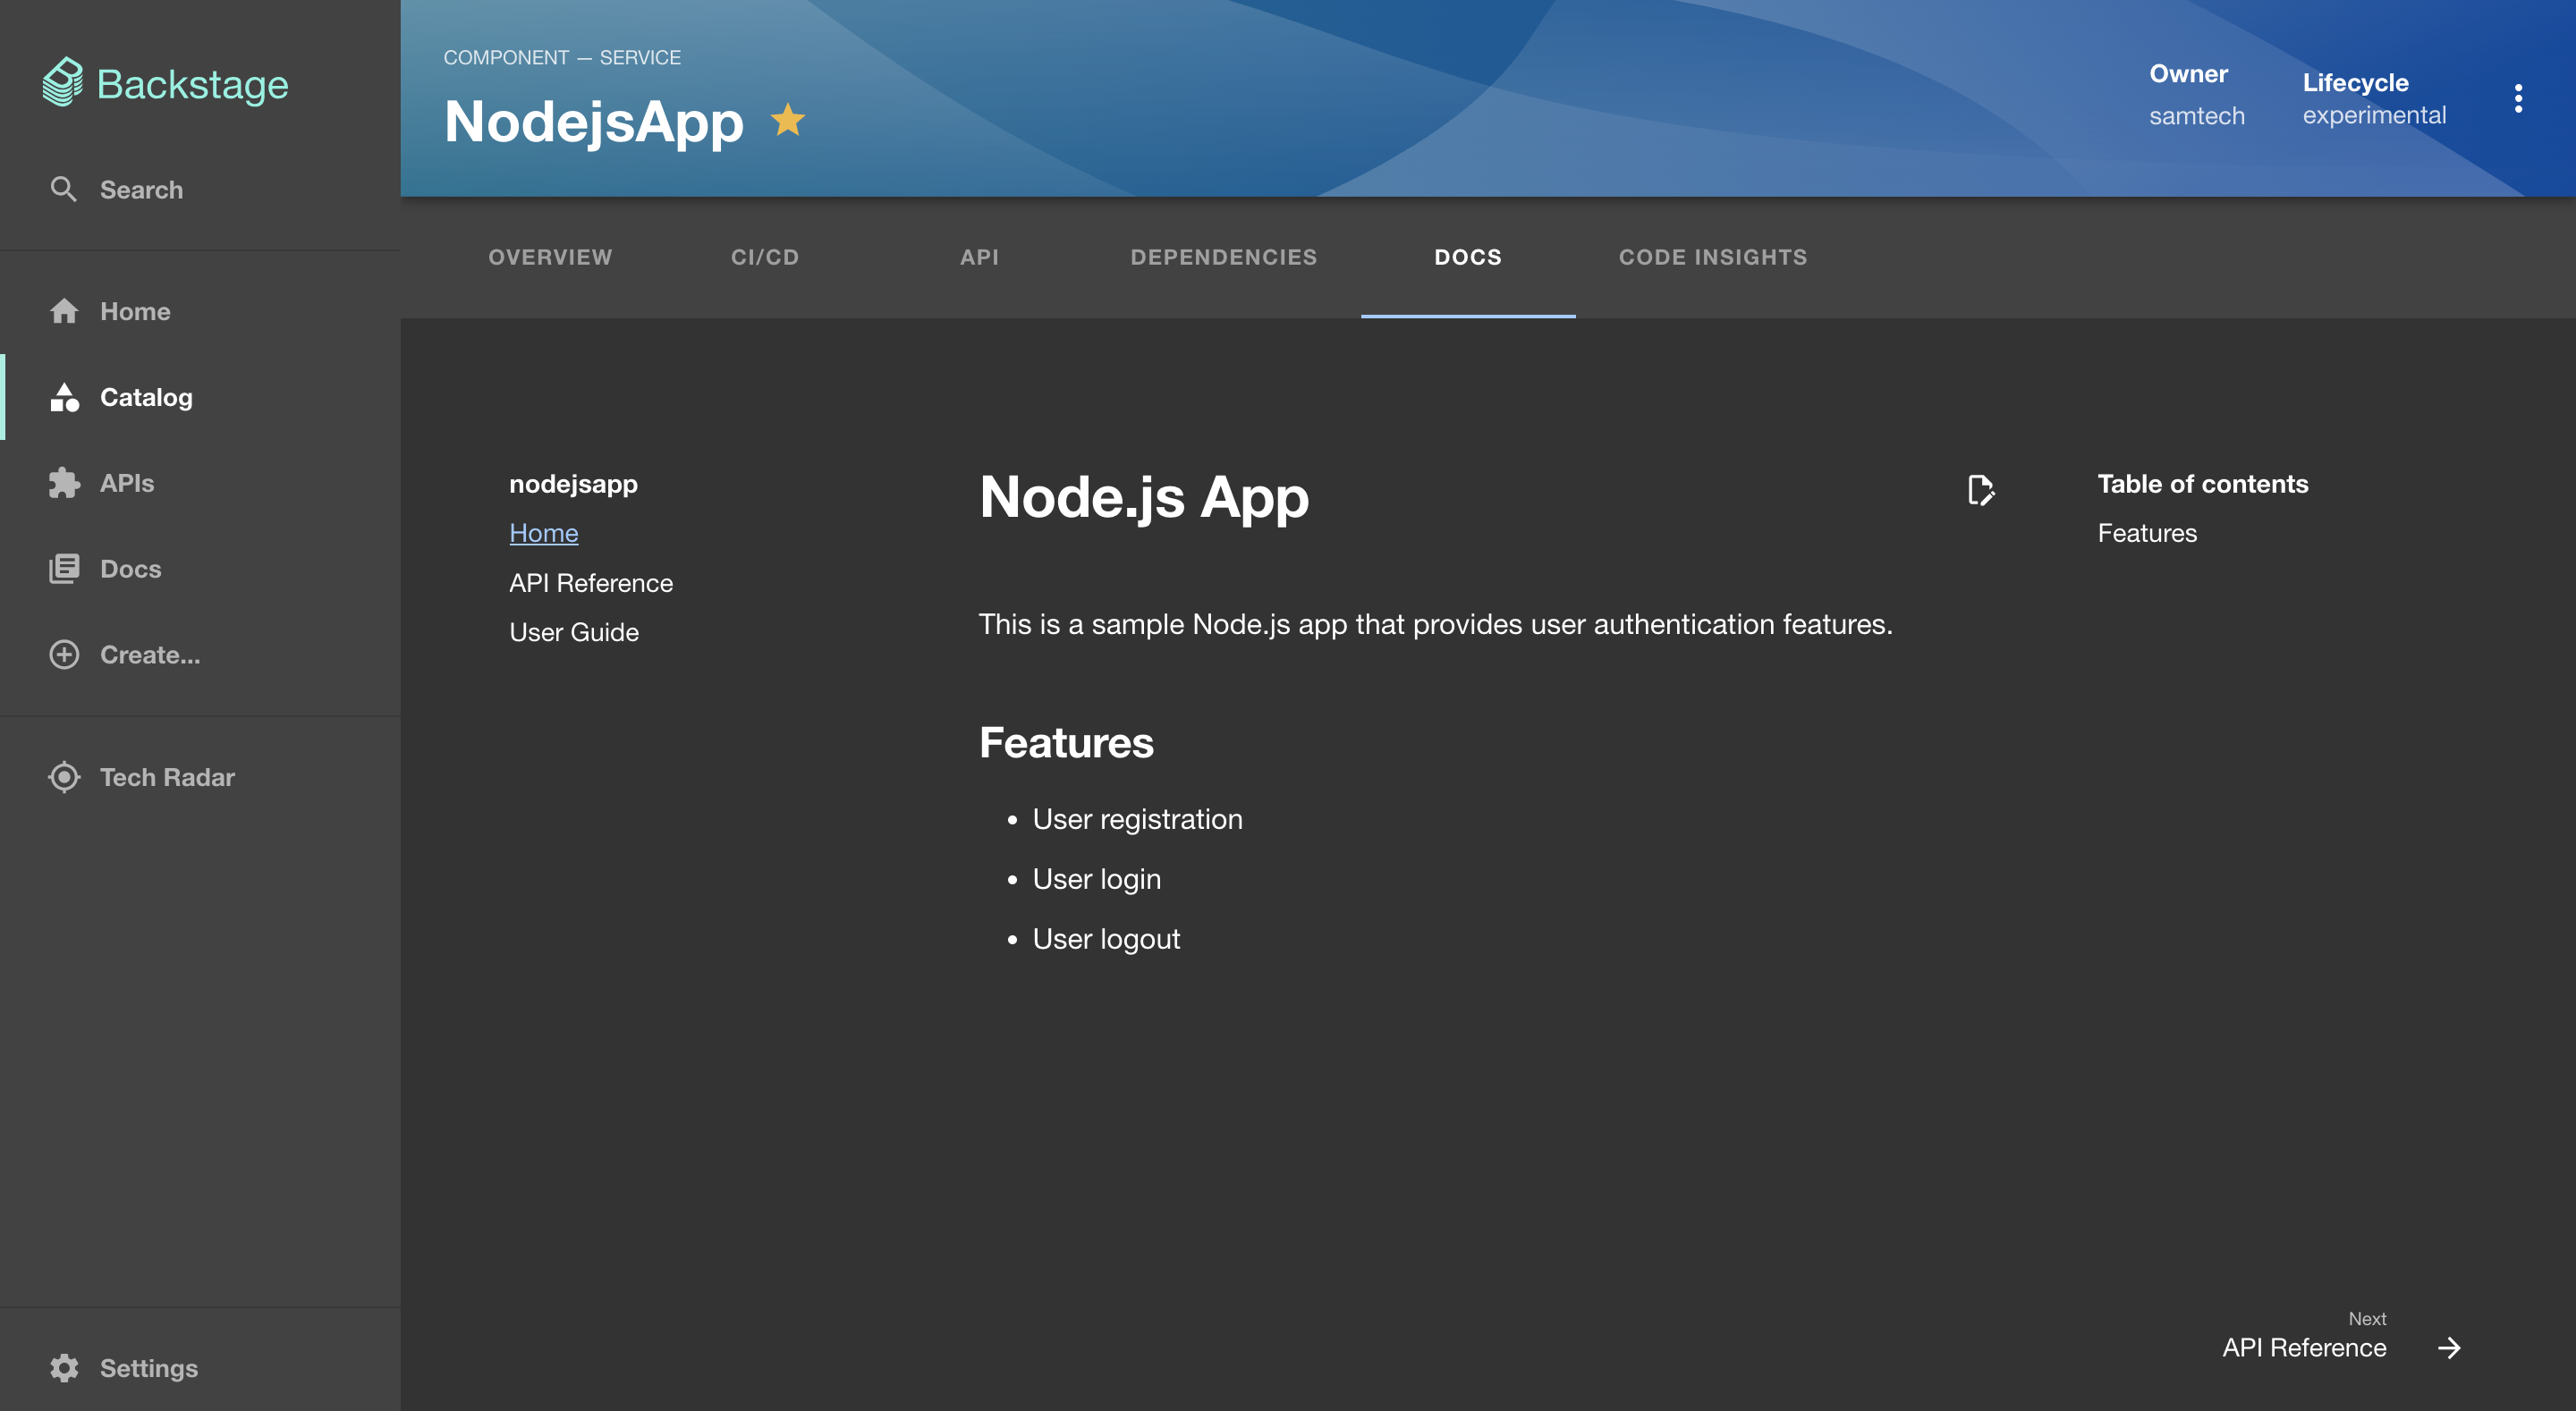Viewport: 2576px width, 1411px height.
Task: Click the Docs library icon in sidebar
Action: (64, 569)
